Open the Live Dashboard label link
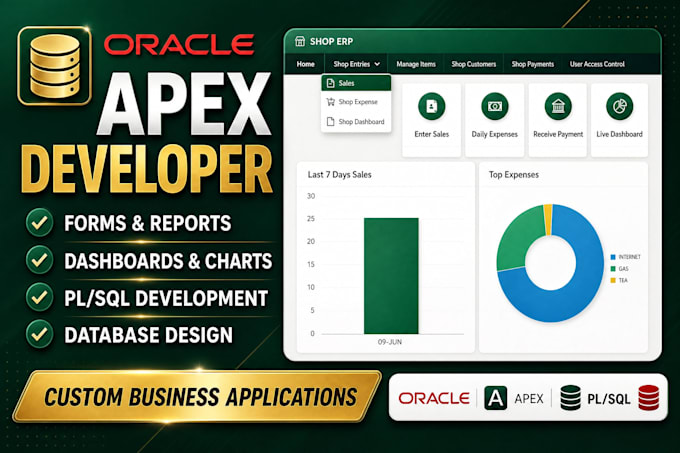 [619, 134]
